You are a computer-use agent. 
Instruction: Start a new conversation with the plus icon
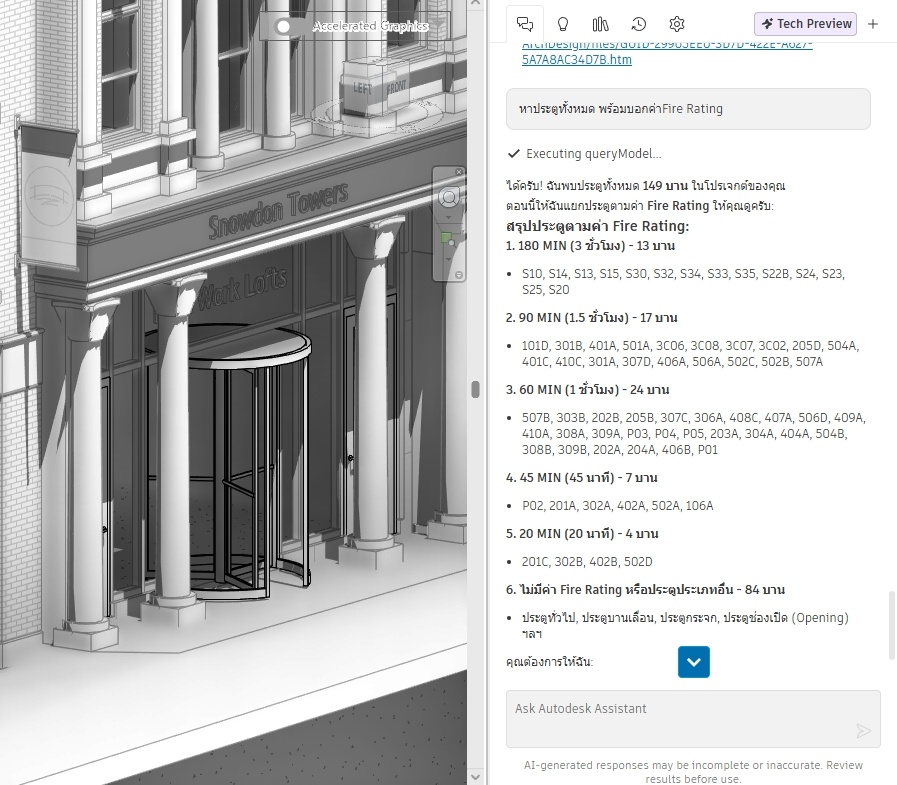(x=872, y=24)
